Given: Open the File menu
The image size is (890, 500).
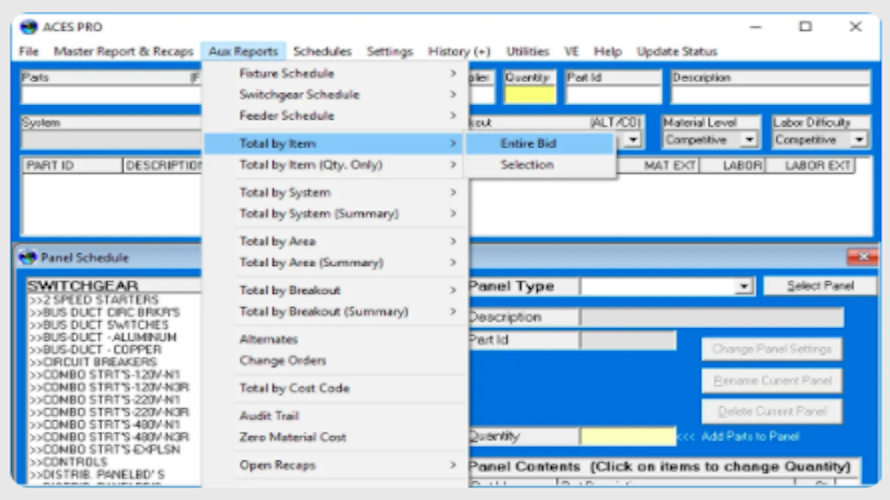Looking at the screenshot, I should click(29, 52).
